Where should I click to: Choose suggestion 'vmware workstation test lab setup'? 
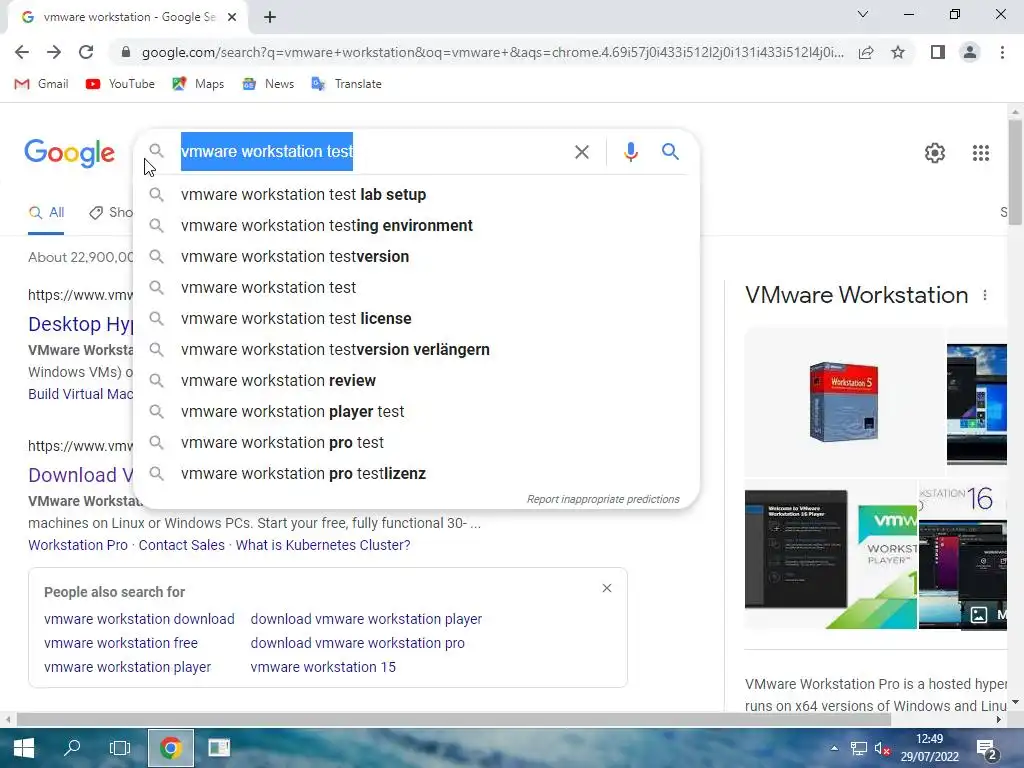(x=416, y=195)
